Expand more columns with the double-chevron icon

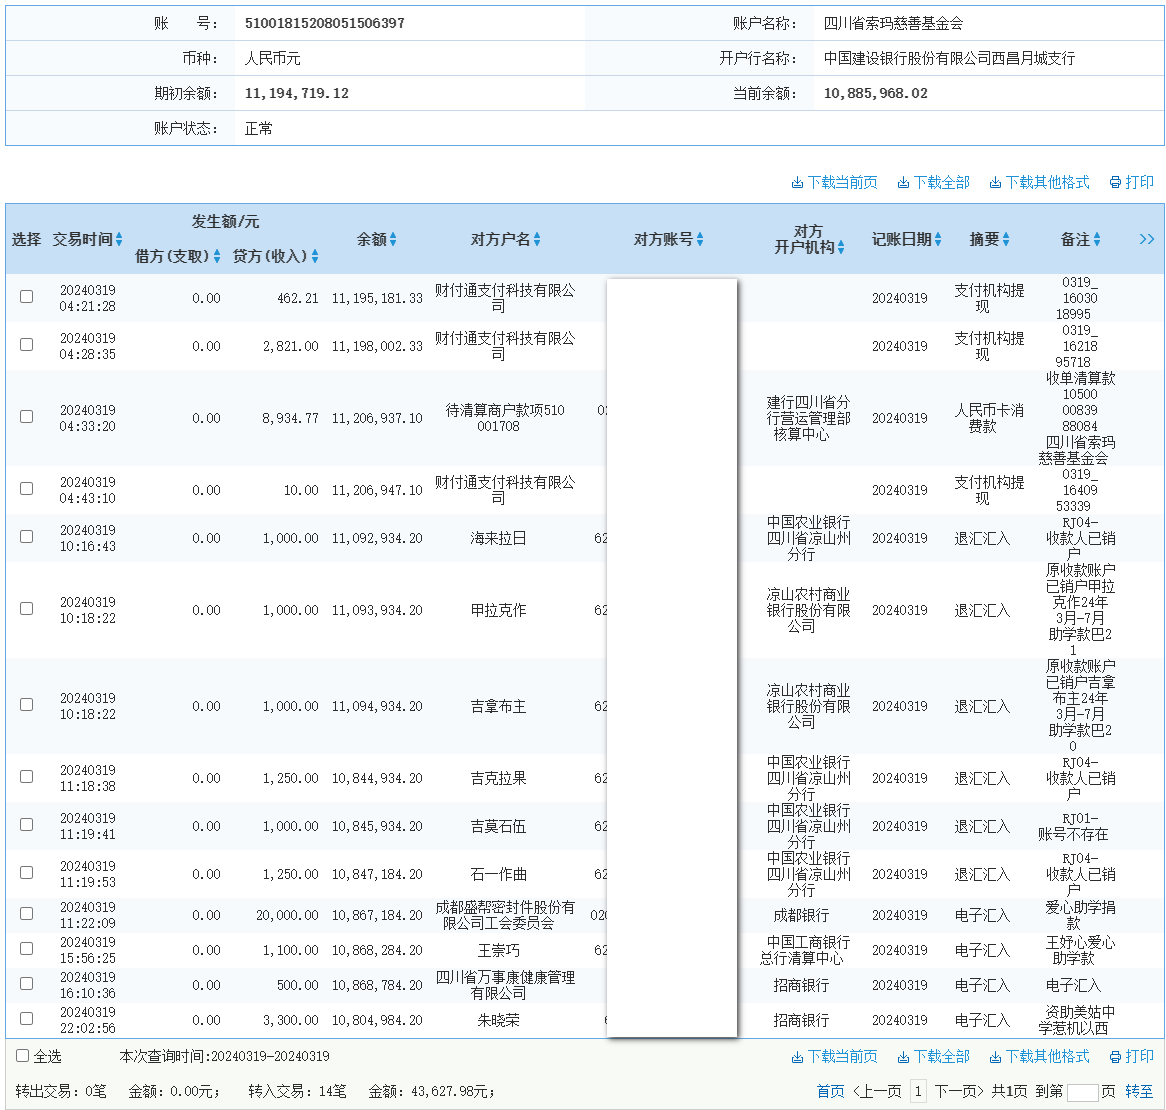pos(1147,239)
